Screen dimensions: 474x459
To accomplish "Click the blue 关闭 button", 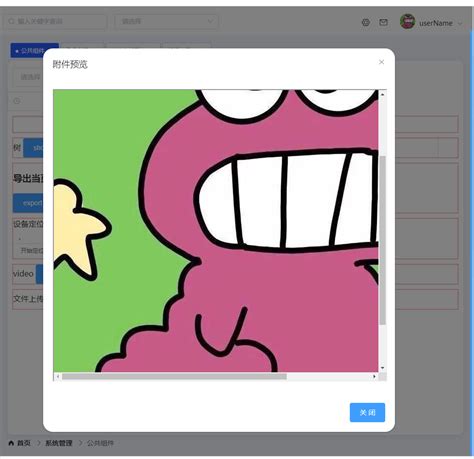I will (x=367, y=412).
